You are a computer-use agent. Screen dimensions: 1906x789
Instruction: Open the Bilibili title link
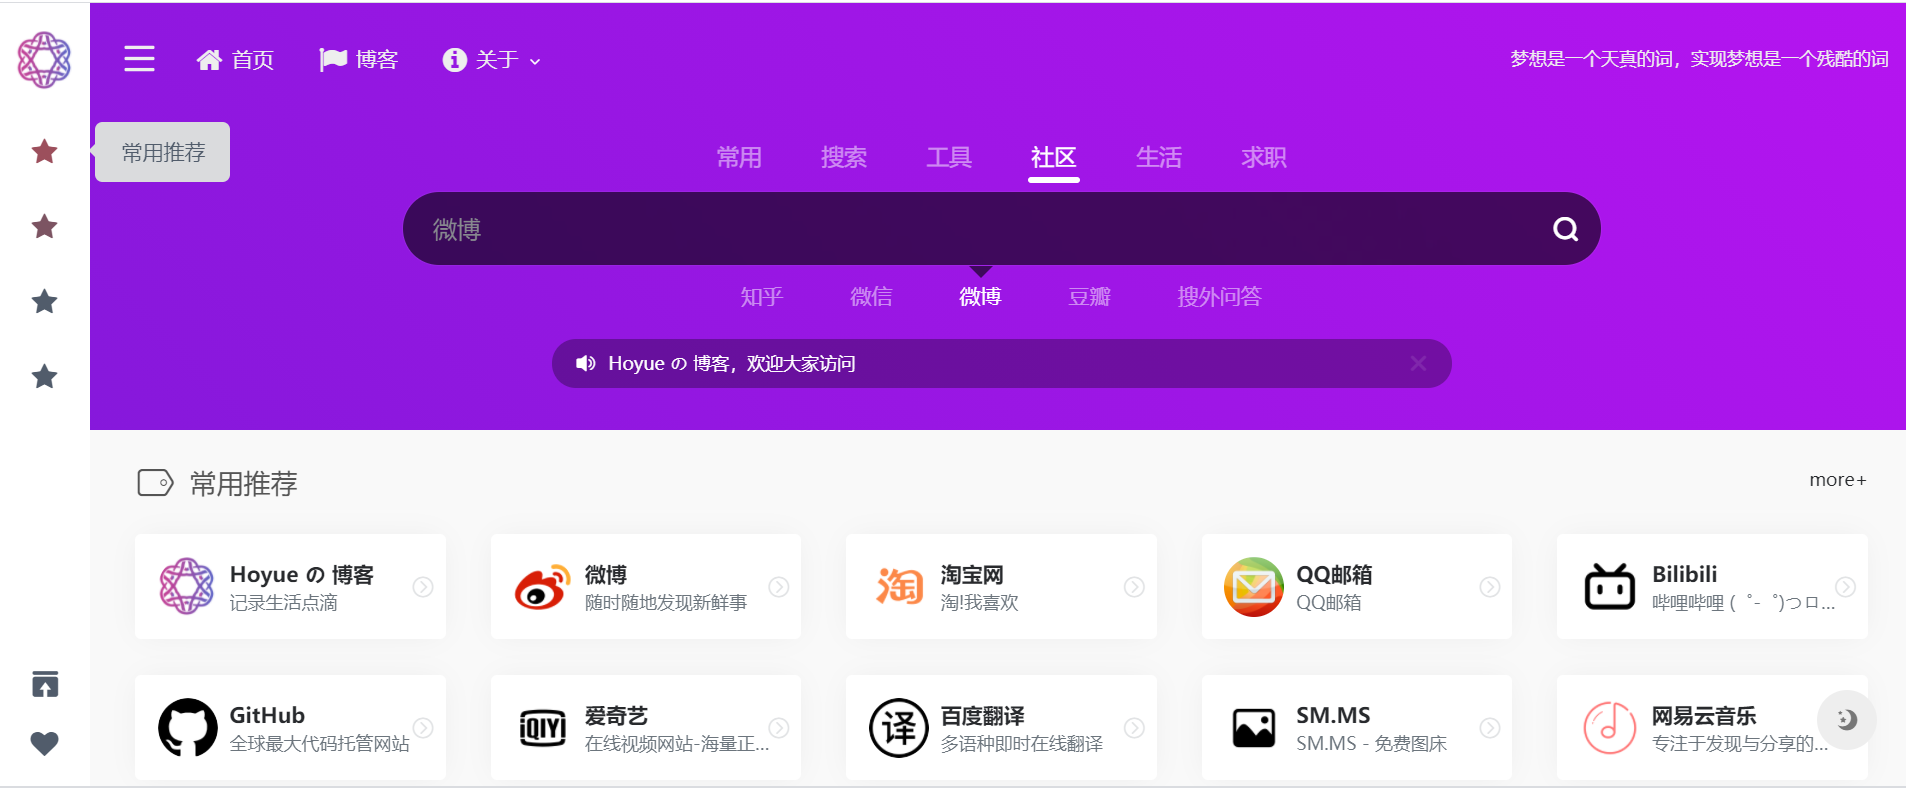tap(1685, 574)
